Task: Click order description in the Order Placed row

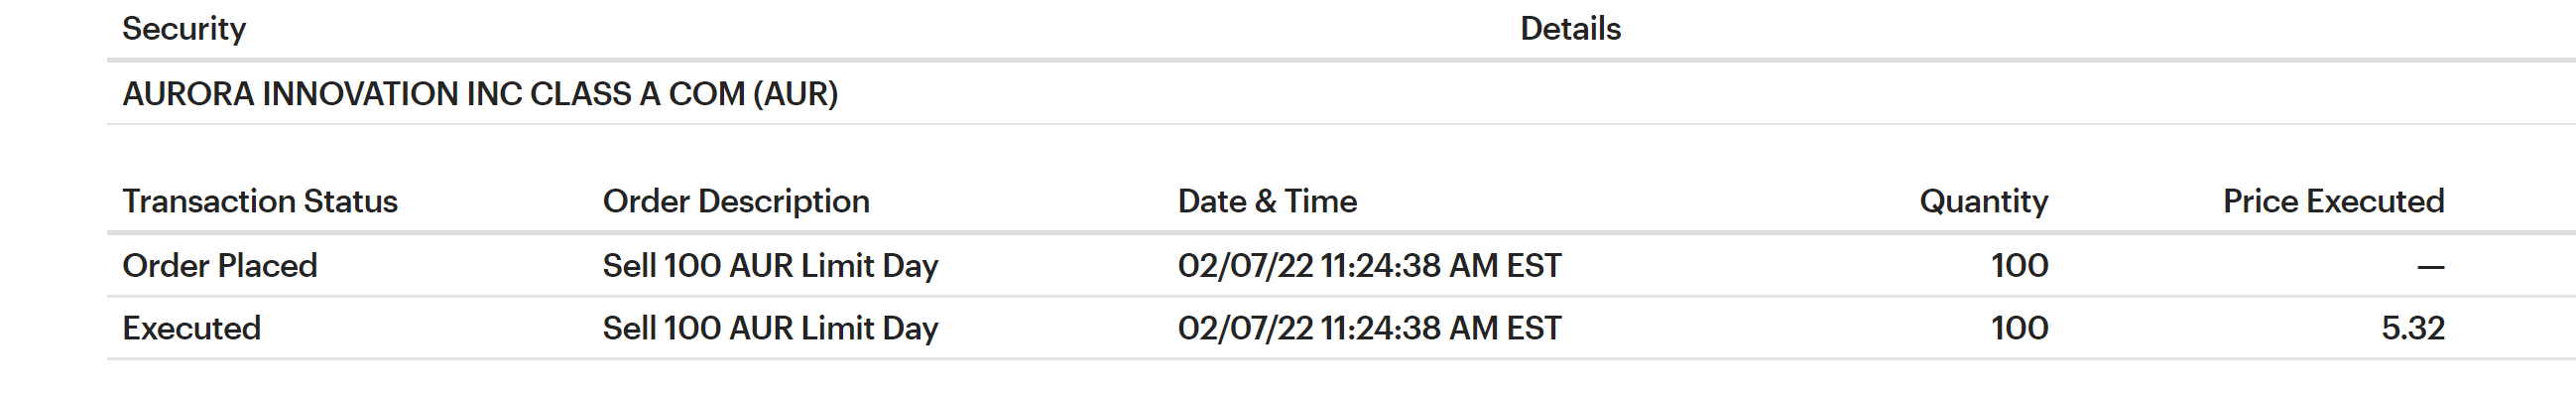Action: point(770,265)
